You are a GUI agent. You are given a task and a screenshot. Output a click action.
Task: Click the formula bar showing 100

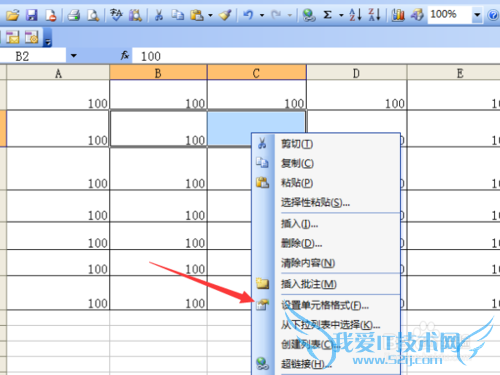click(316, 56)
